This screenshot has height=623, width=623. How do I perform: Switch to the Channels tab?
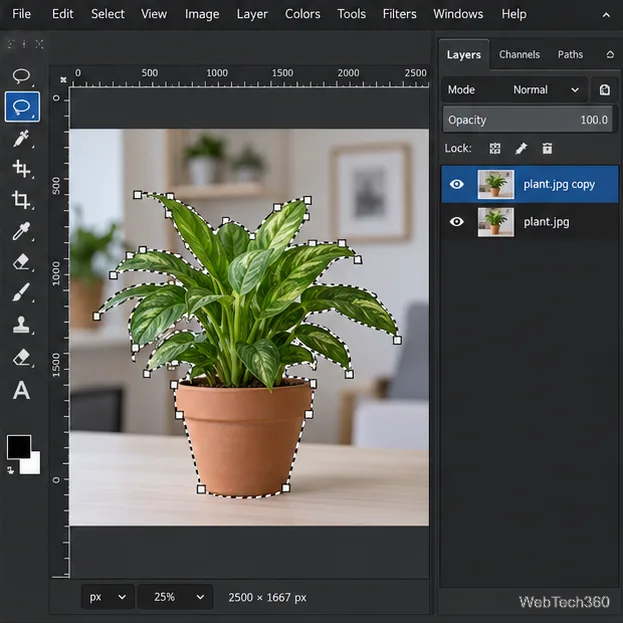tap(519, 54)
